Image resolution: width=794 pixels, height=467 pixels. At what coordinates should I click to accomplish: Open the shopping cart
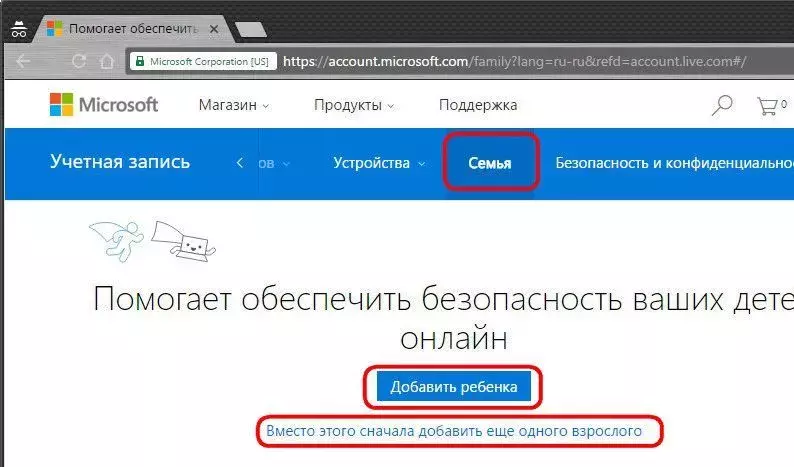pos(772,106)
